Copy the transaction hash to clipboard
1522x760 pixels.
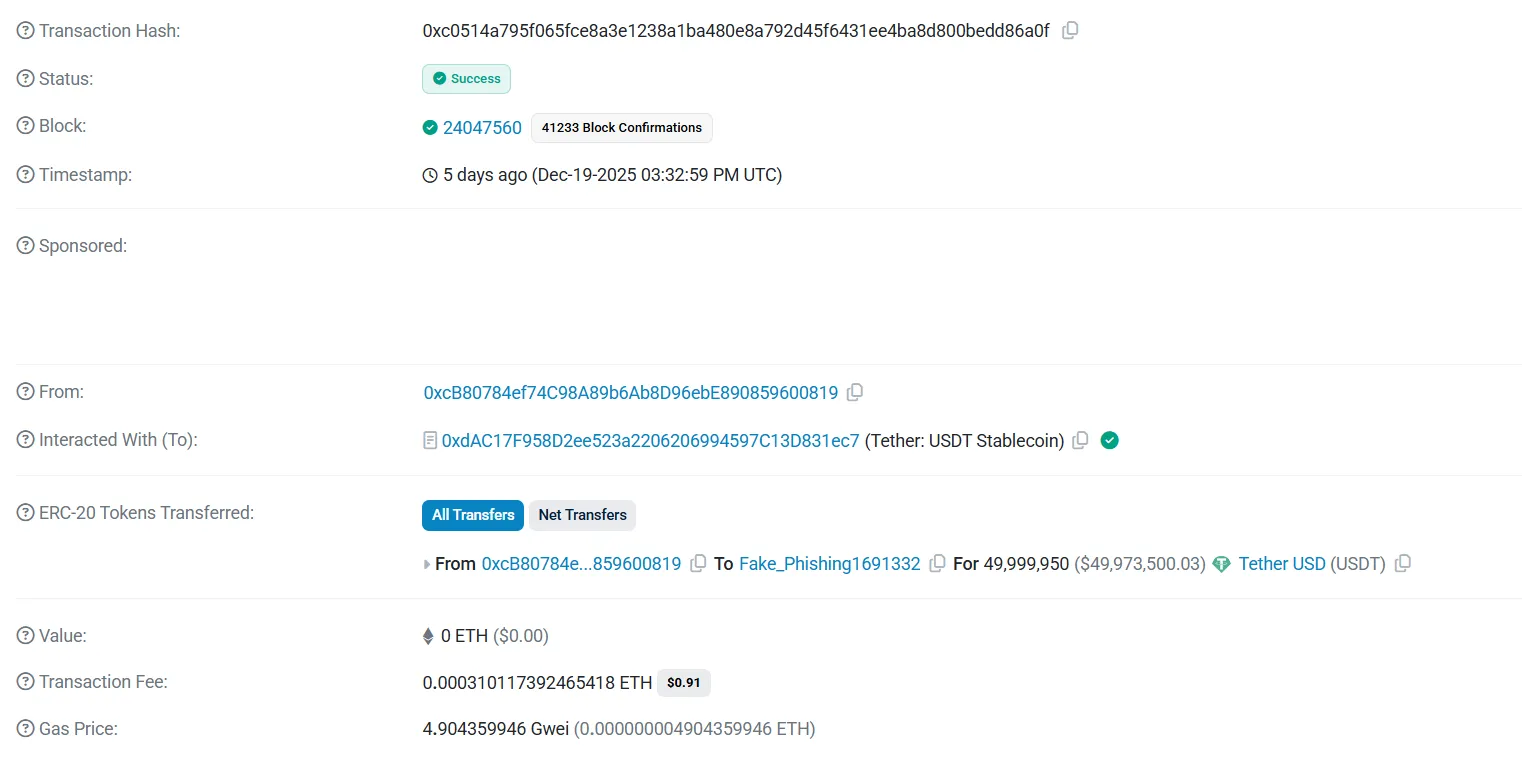point(1070,30)
